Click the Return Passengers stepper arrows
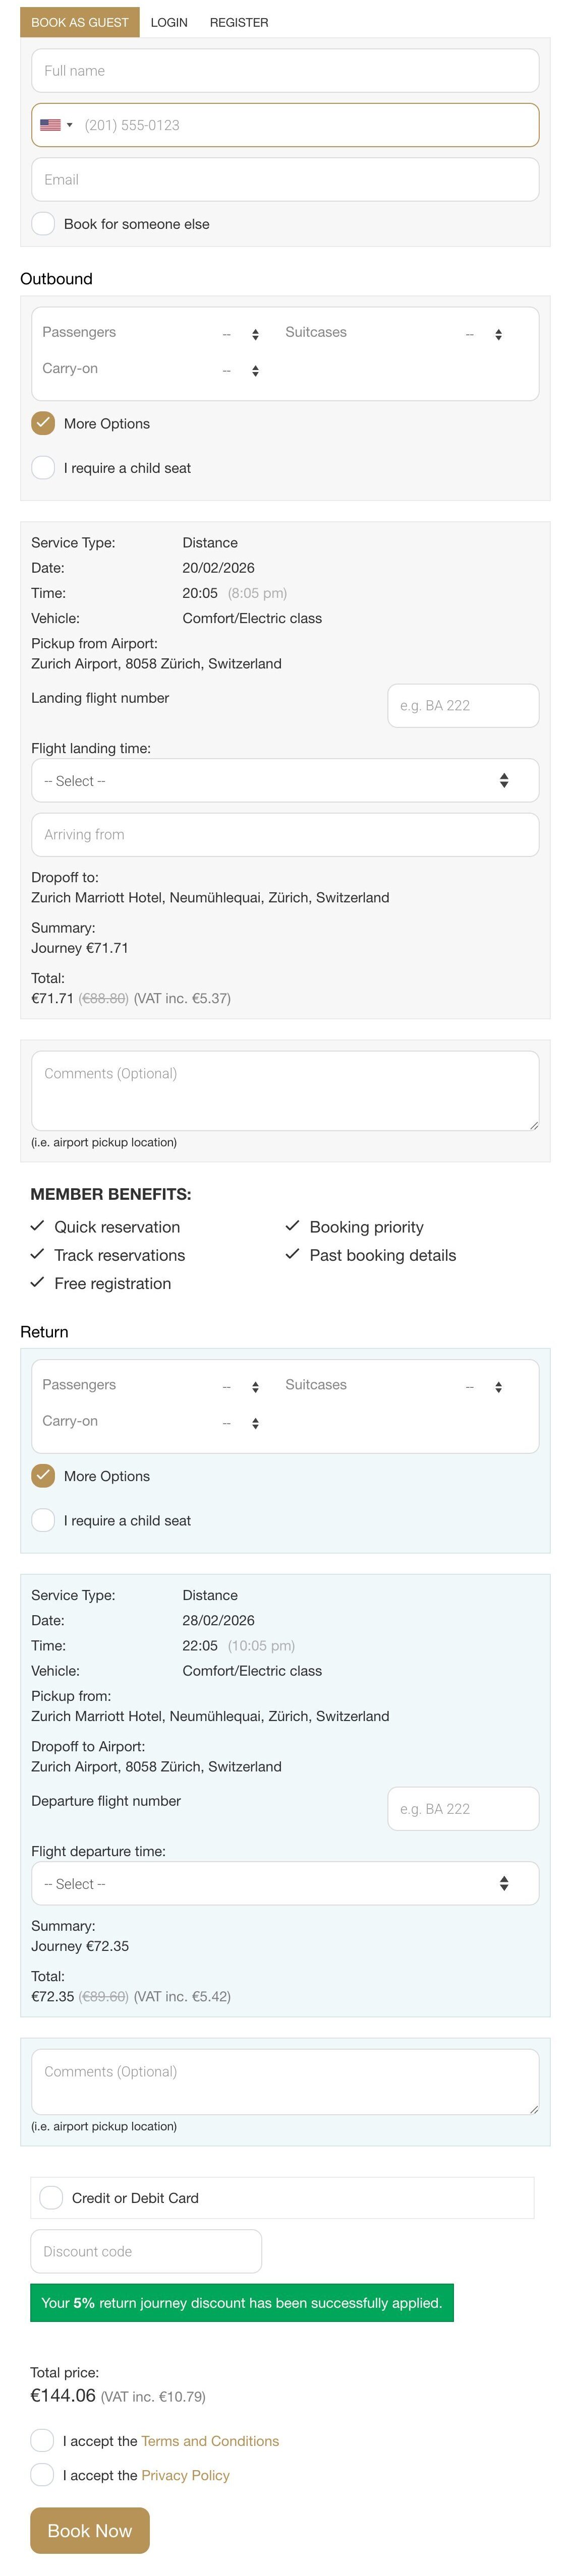The height and width of the screenshot is (2576, 571). (x=255, y=1387)
